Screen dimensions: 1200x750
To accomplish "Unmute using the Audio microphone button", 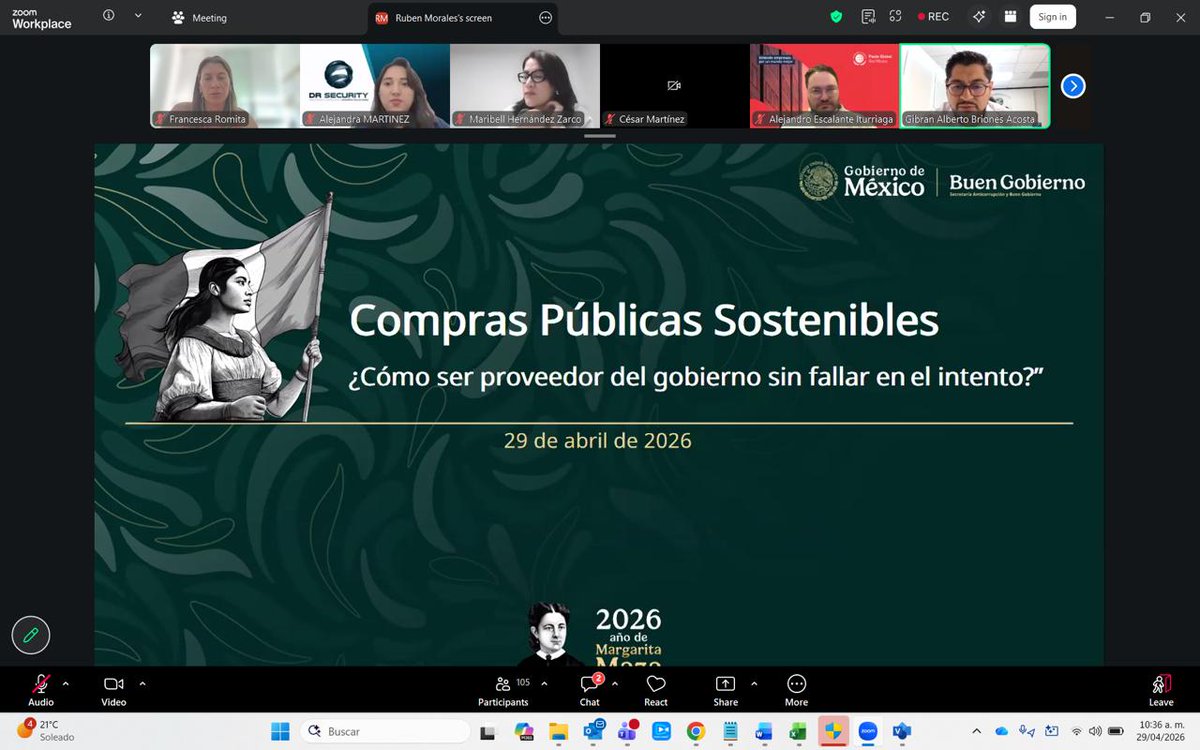I will 41,689.
